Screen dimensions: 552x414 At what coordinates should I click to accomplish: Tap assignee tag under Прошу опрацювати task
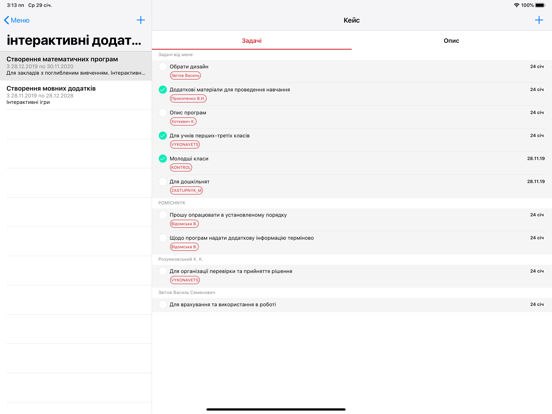[184, 224]
